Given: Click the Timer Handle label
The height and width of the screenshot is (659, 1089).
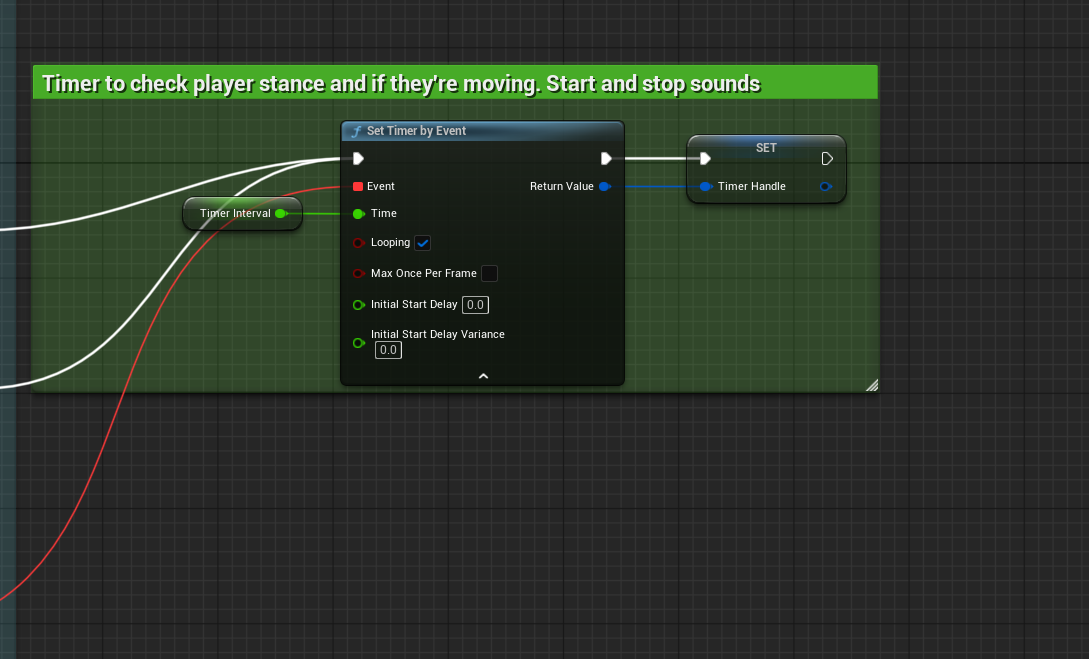Looking at the screenshot, I should point(751,186).
